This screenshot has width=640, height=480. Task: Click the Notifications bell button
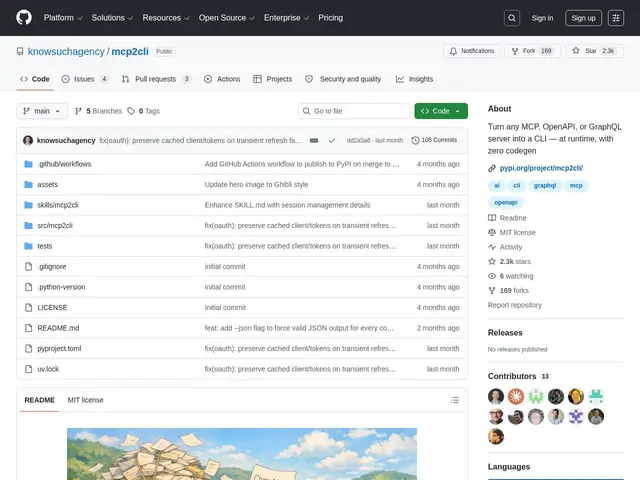[472, 51]
